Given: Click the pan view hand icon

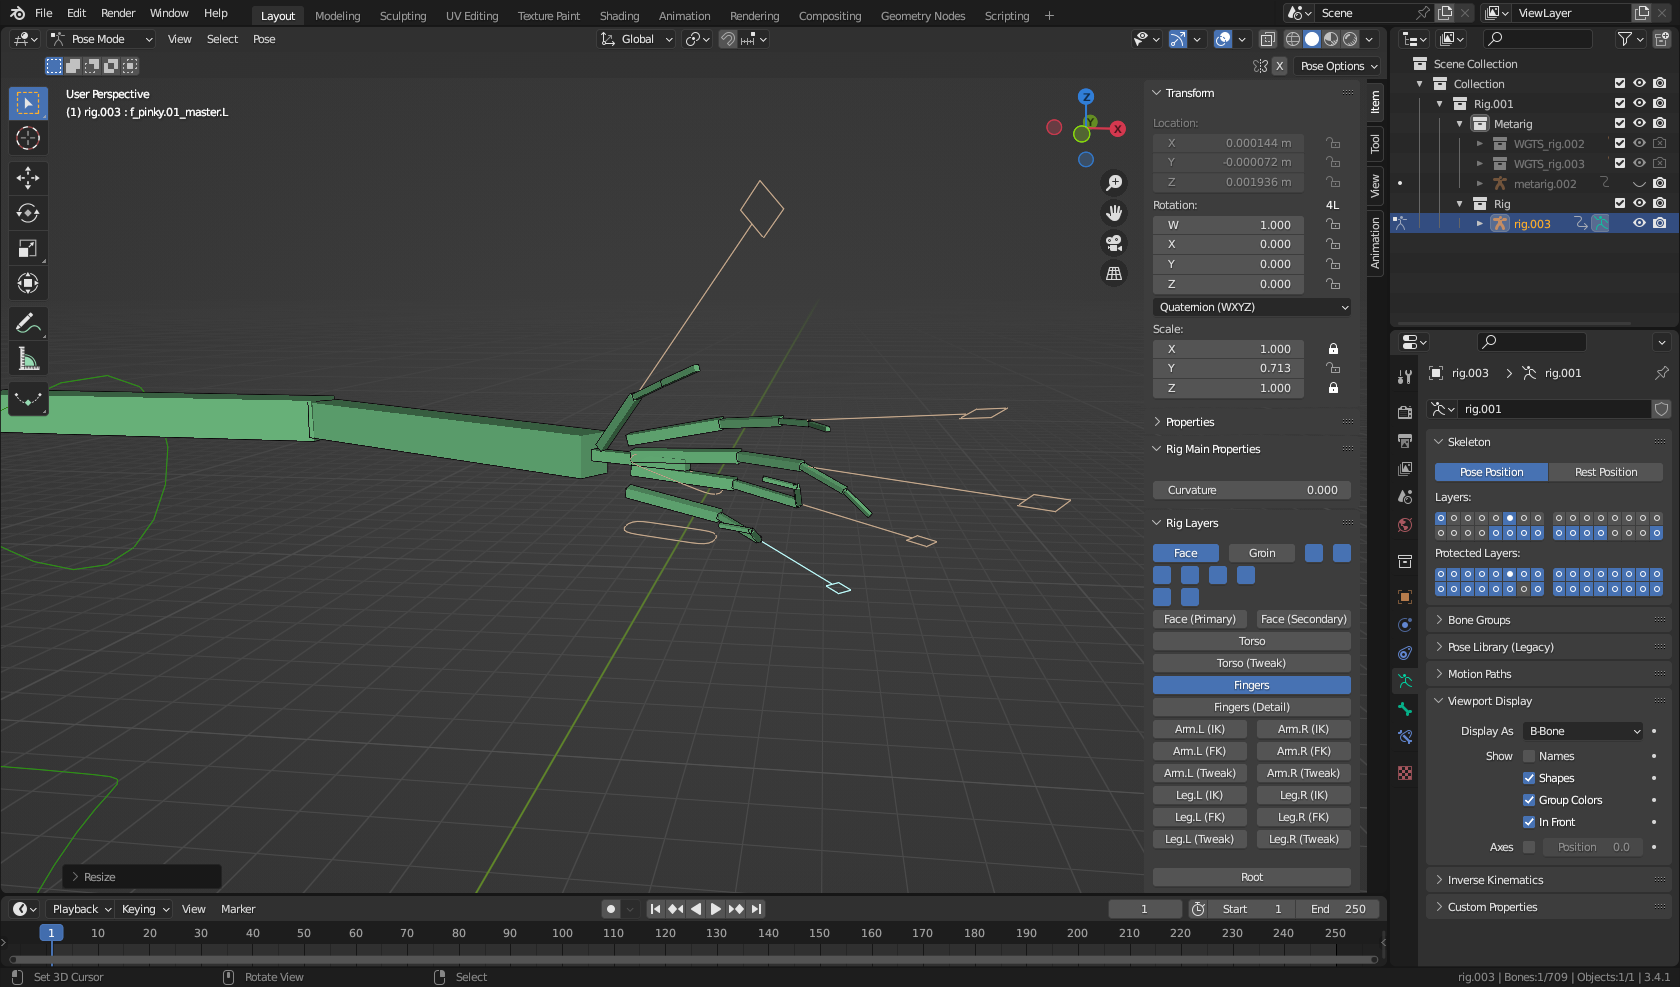Looking at the screenshot, I should point(1114,213).
